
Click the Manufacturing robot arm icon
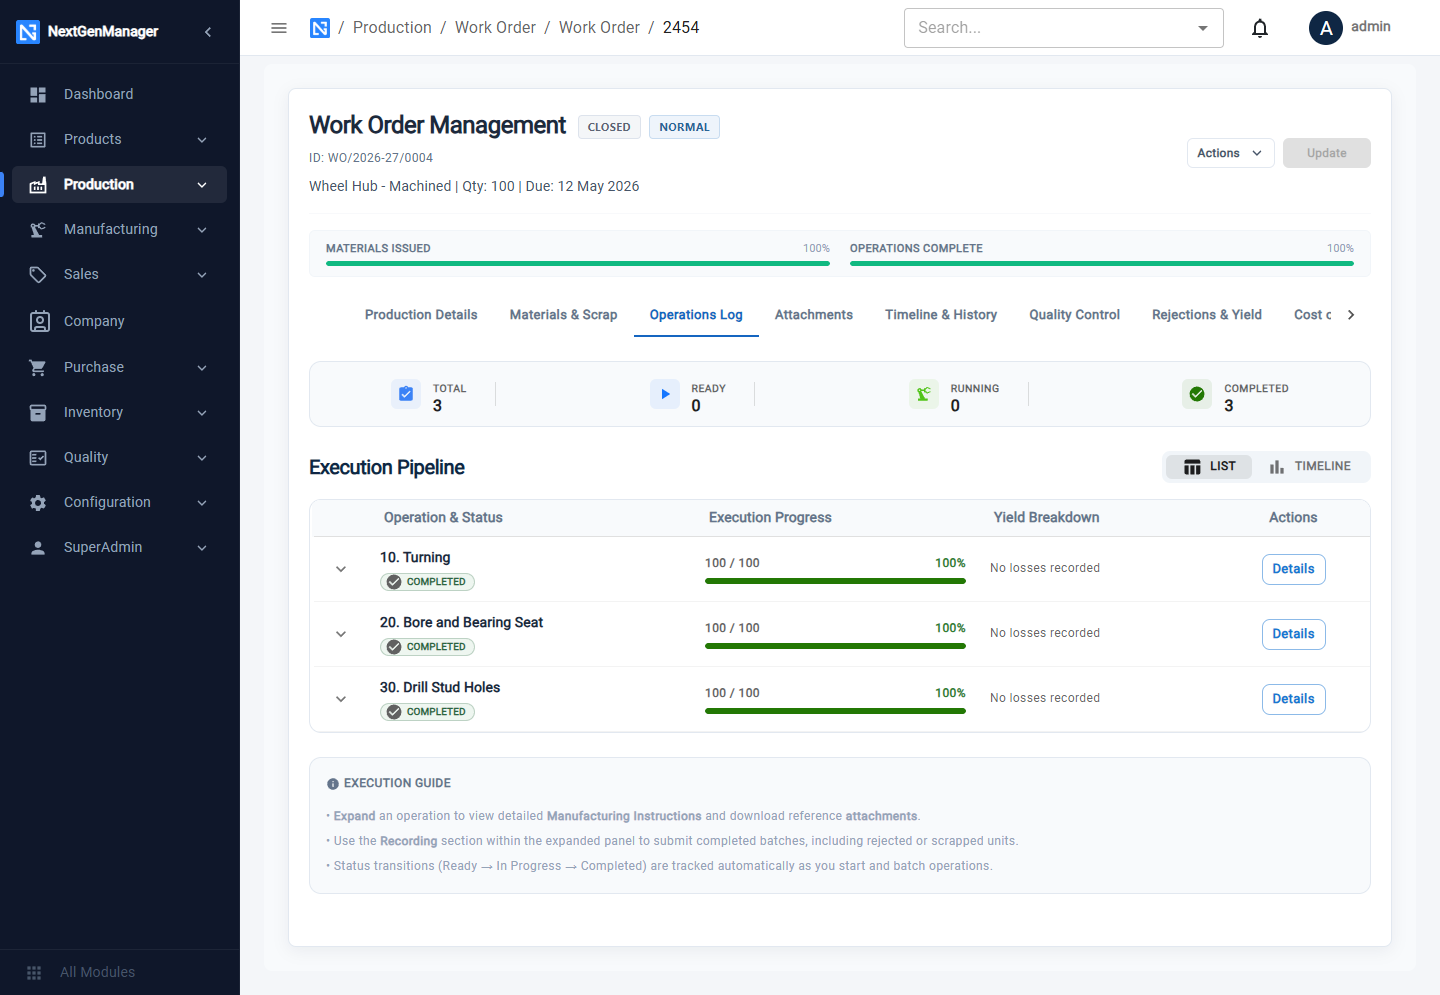point(38,230)
